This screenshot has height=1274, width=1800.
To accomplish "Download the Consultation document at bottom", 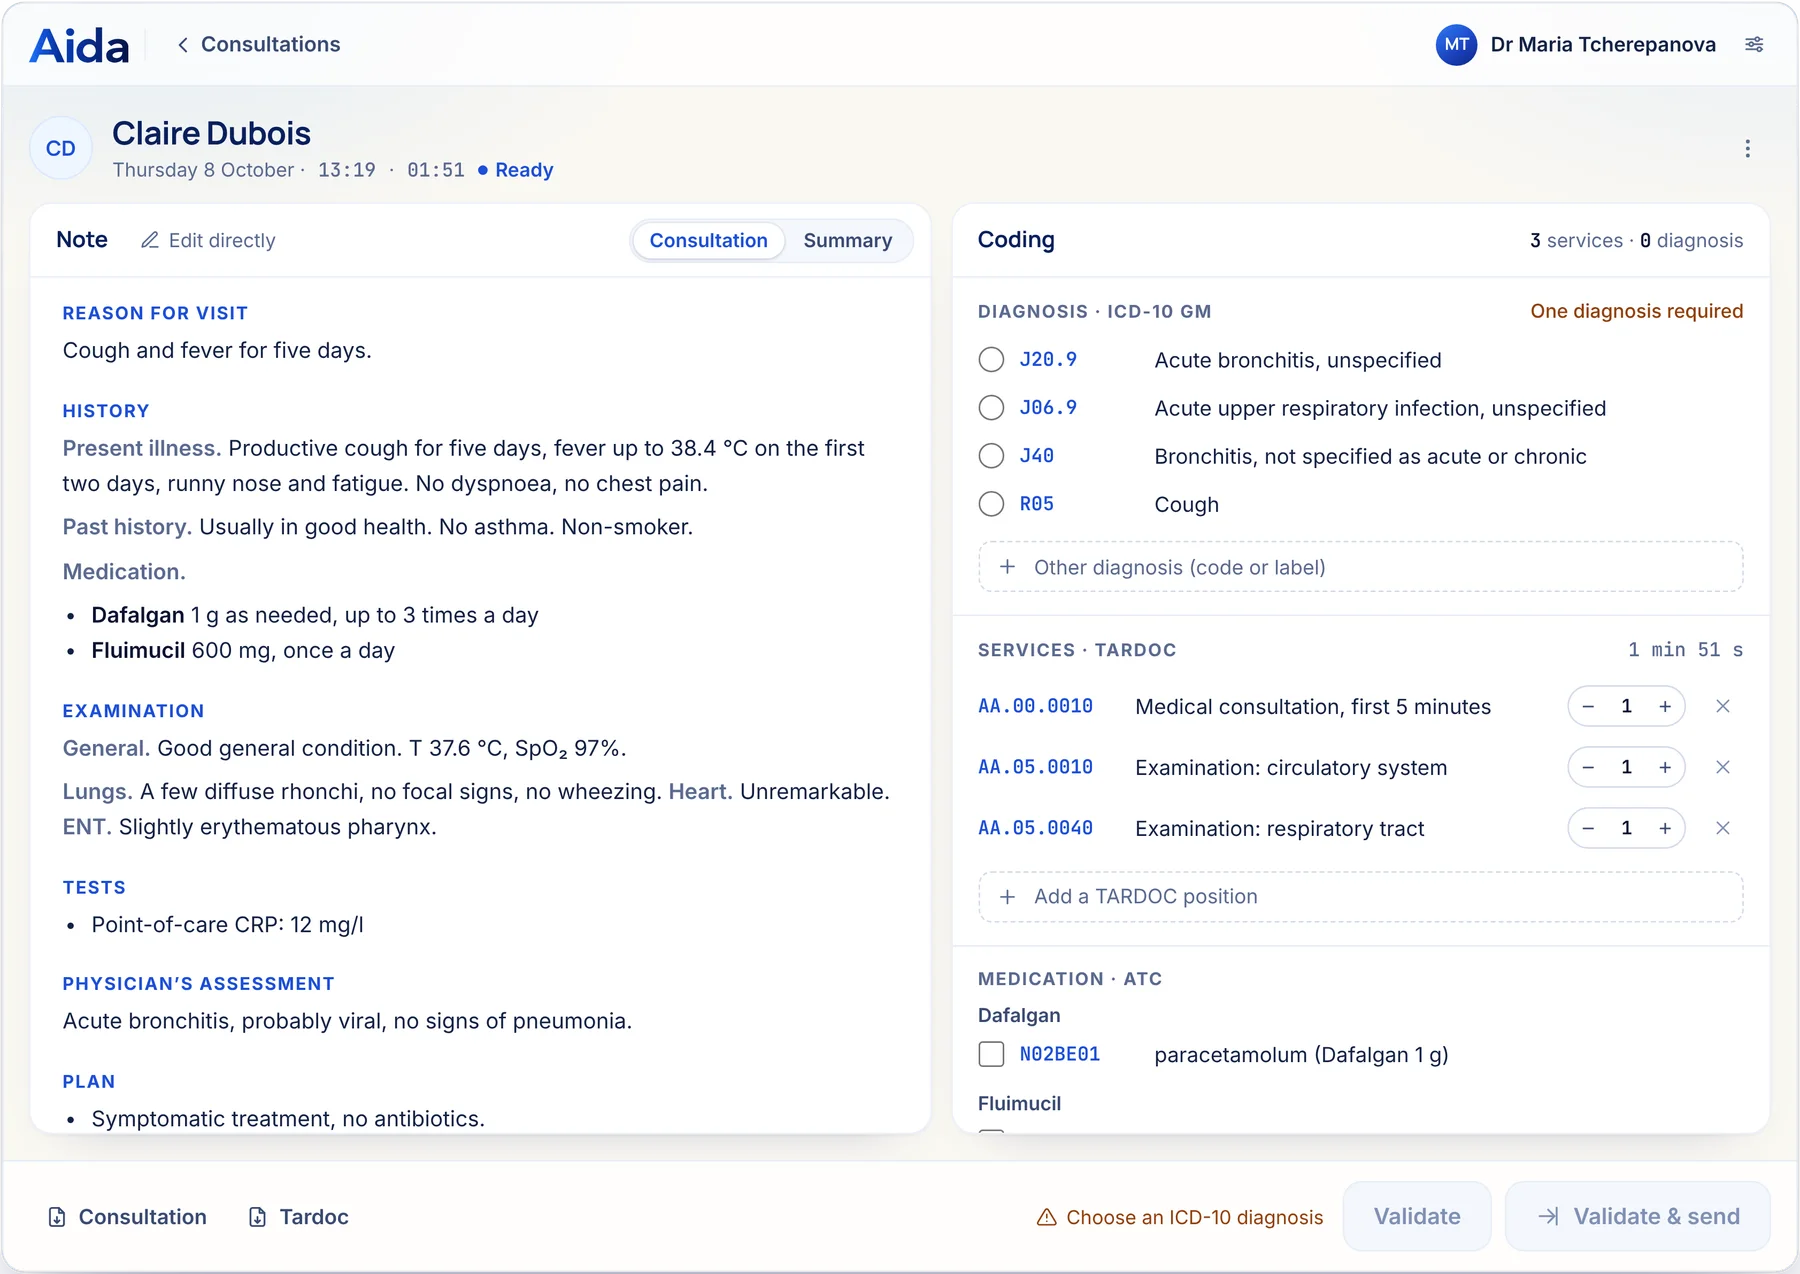I will point(127,1217).
